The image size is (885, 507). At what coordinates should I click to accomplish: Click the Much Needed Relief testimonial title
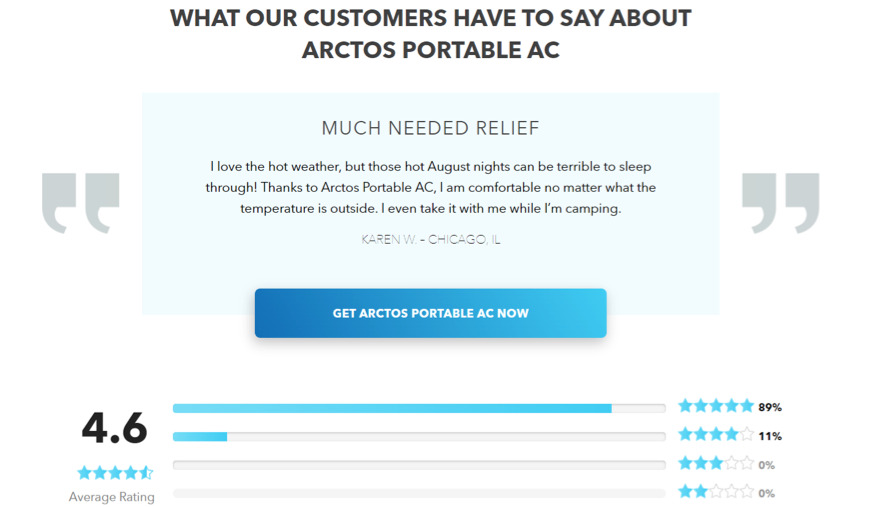430,128
